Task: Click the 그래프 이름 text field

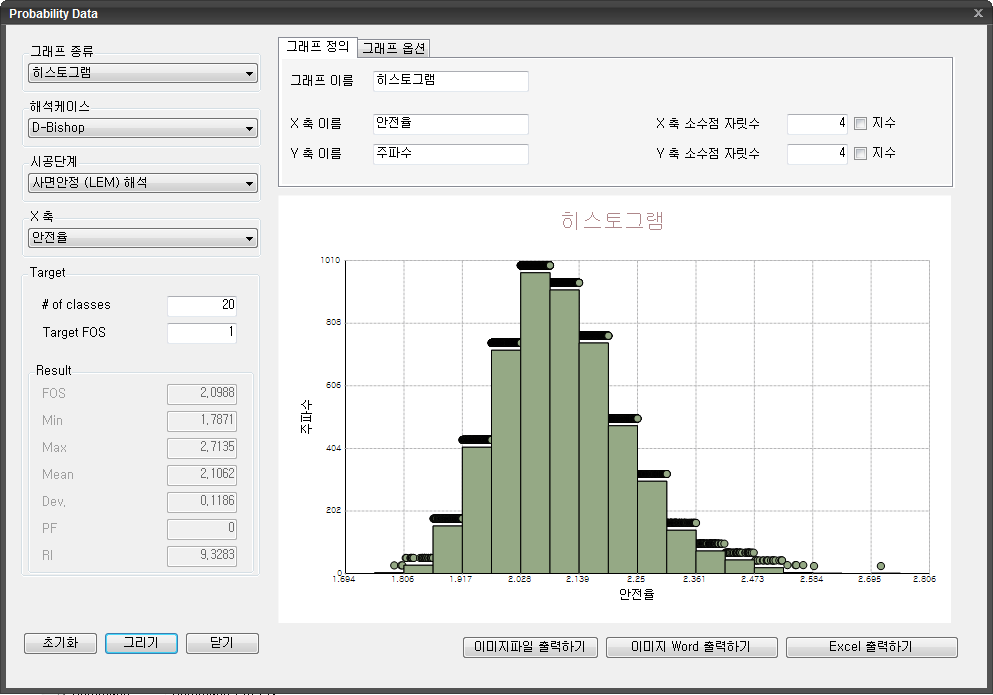Action: (450, 81)
